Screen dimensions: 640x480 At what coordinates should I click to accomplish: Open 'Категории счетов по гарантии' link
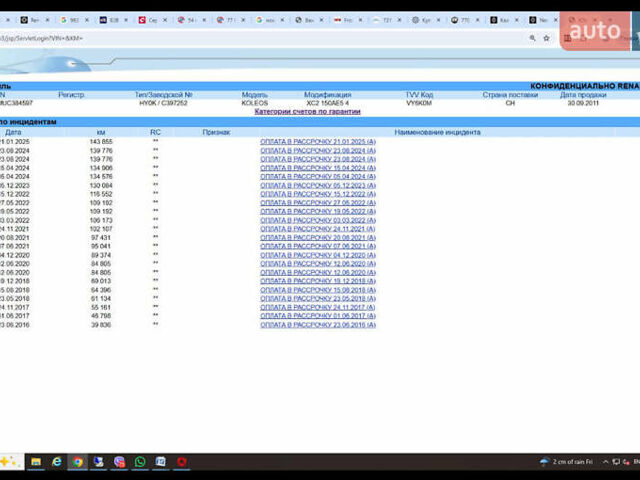(x=307, y=111)
